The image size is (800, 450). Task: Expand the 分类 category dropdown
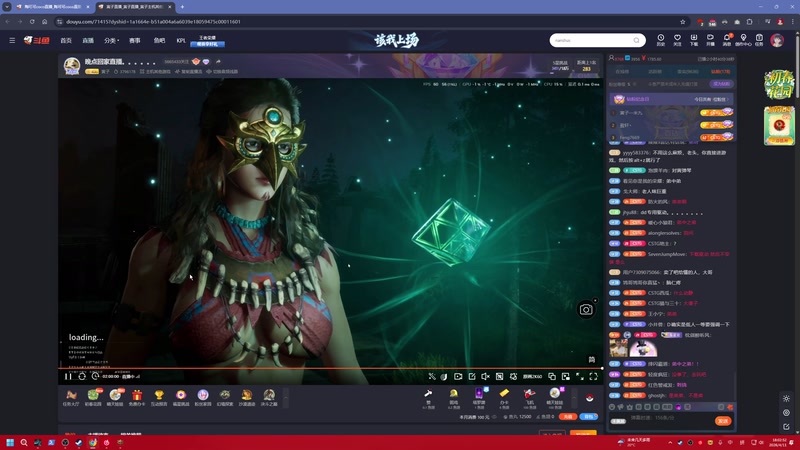[x=111, y=40]
